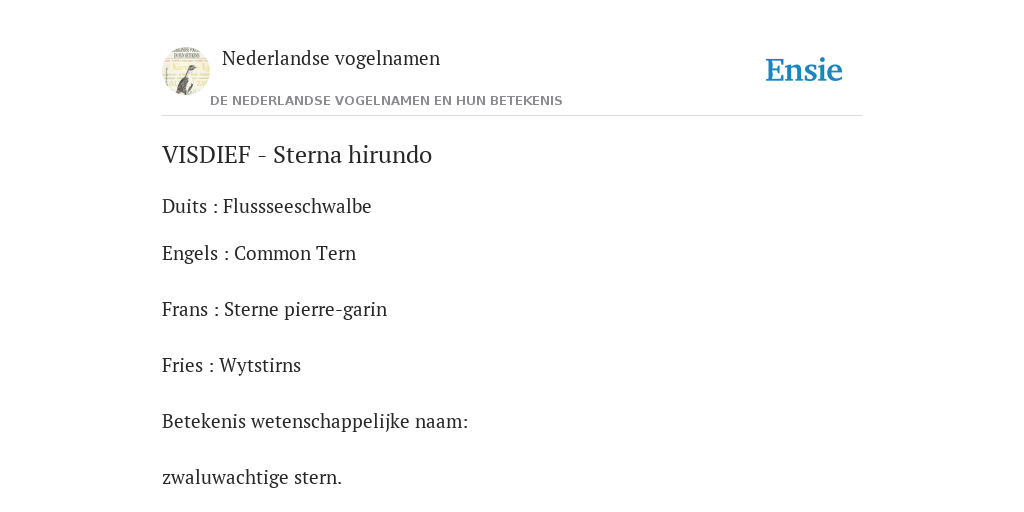Screen dimensions: 1024x512
Task: Click the 'zwaluwachtige stern.' text
Action: [x=251, y=477]
